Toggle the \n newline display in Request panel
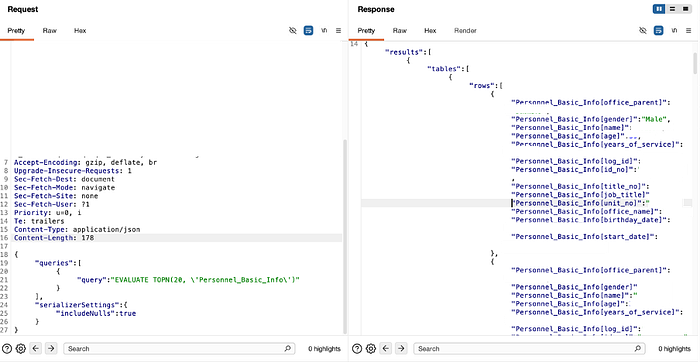 tap(324, 30)
